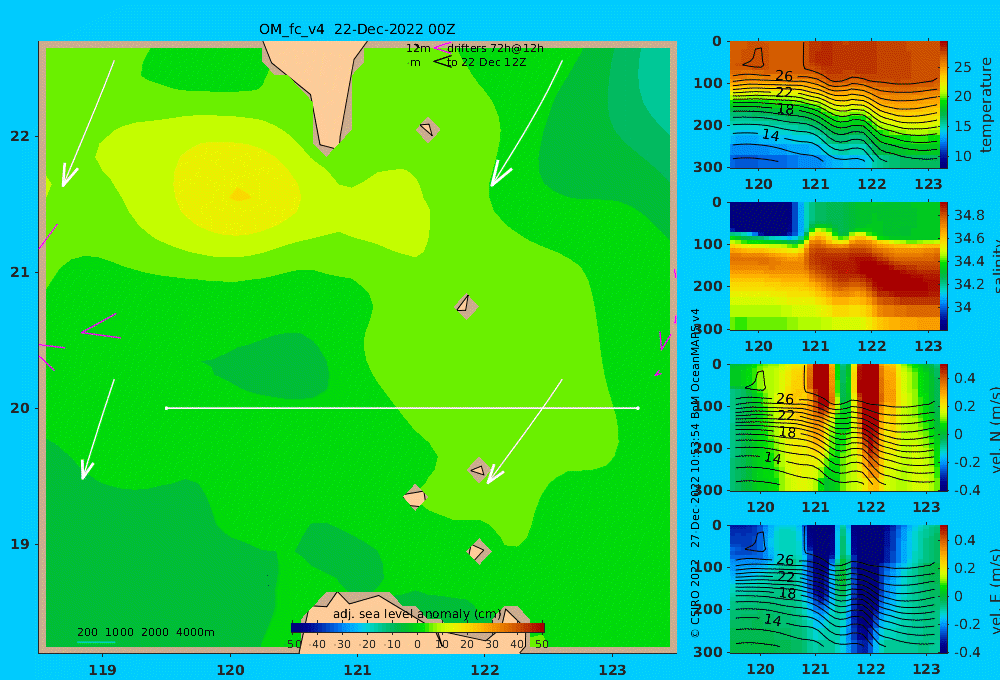This screenshot has height=680, width=1000.
Task: Click longitude label 123 below main map
Action: [x=612, y=670]
